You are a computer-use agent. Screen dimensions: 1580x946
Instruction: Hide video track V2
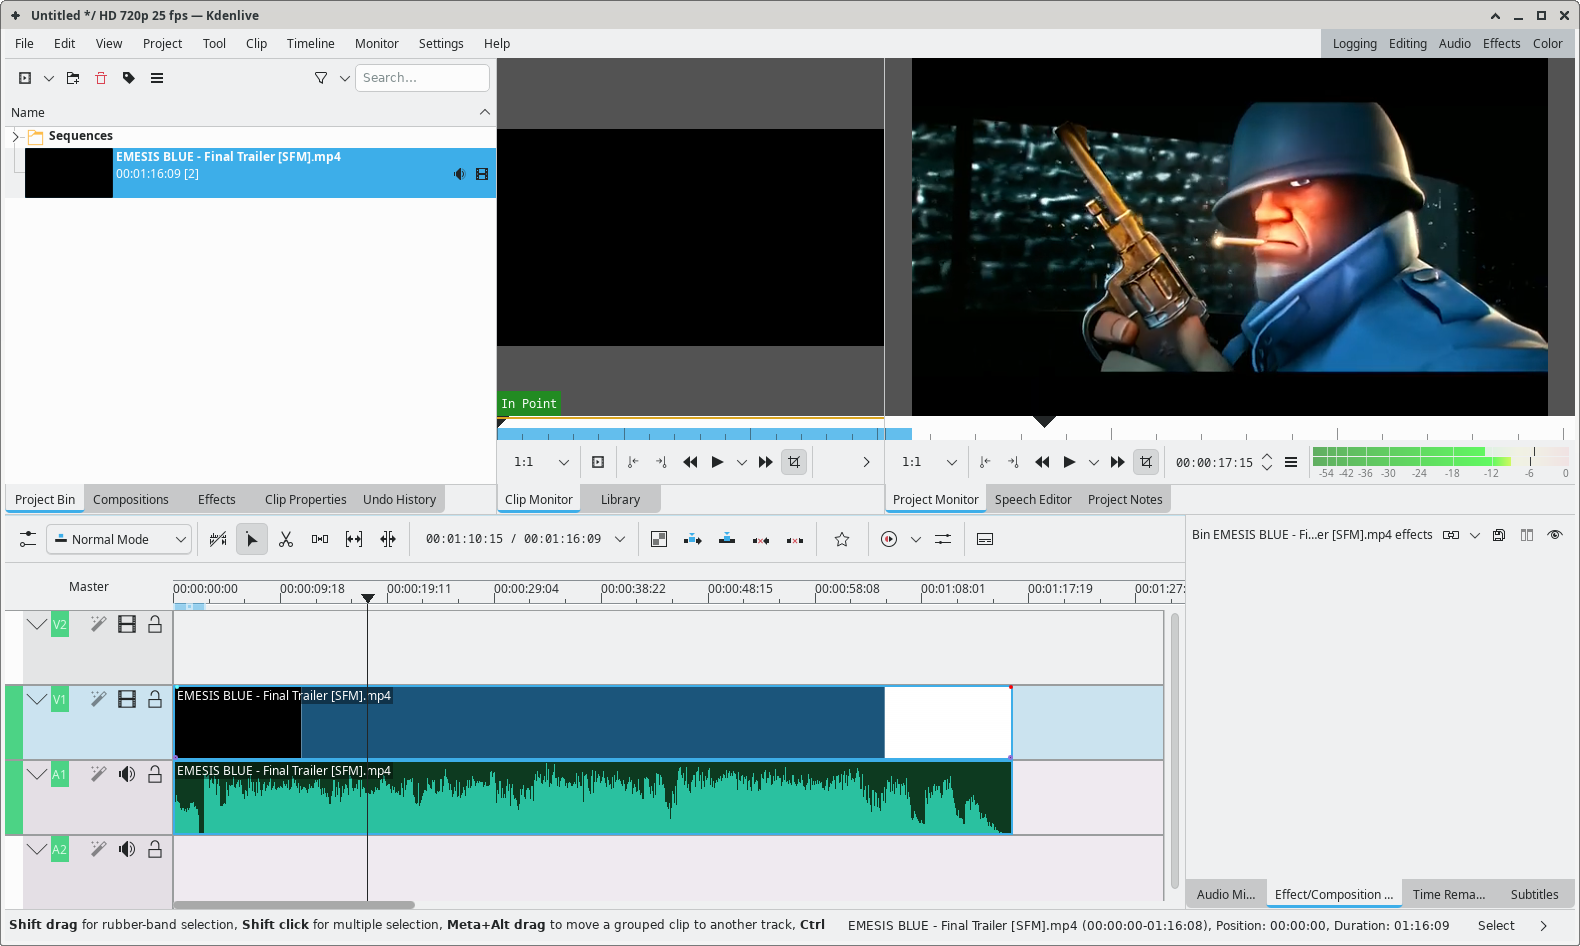(x=127, y=624)
